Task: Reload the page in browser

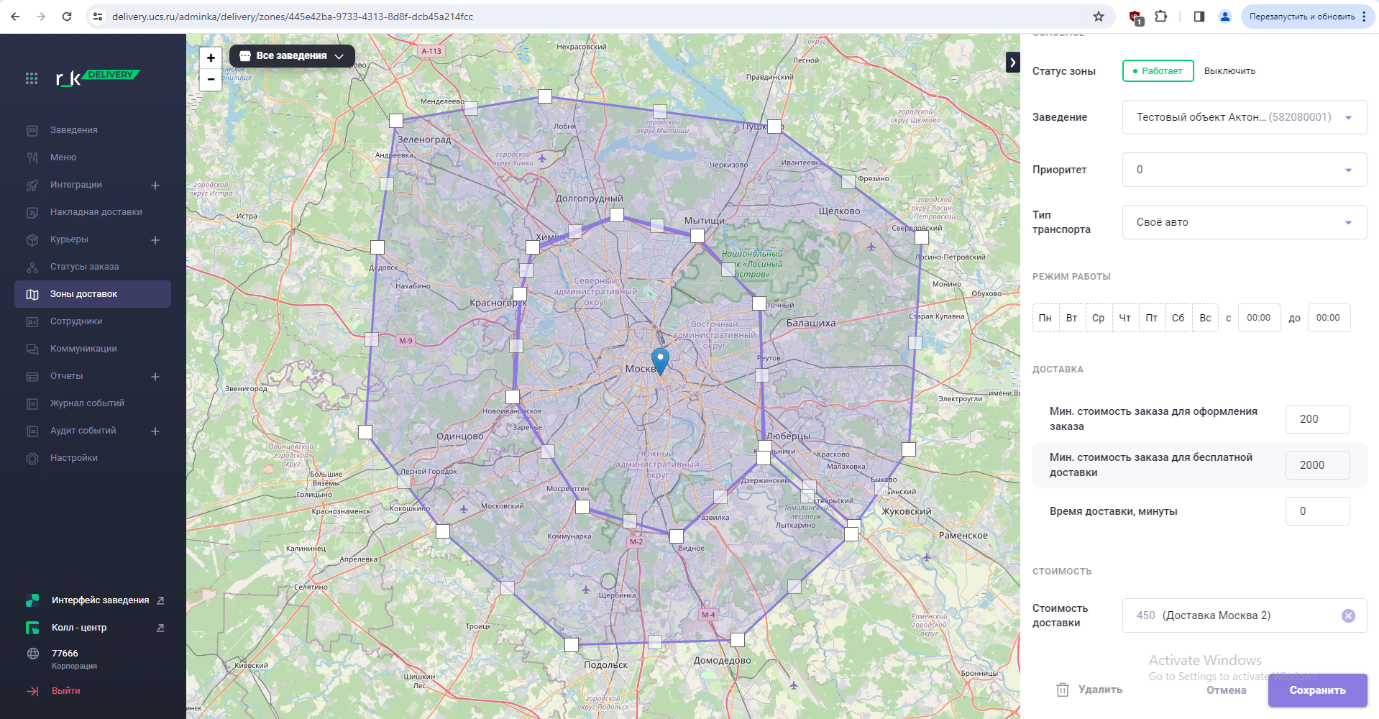Action: click(x=67, y=17)
